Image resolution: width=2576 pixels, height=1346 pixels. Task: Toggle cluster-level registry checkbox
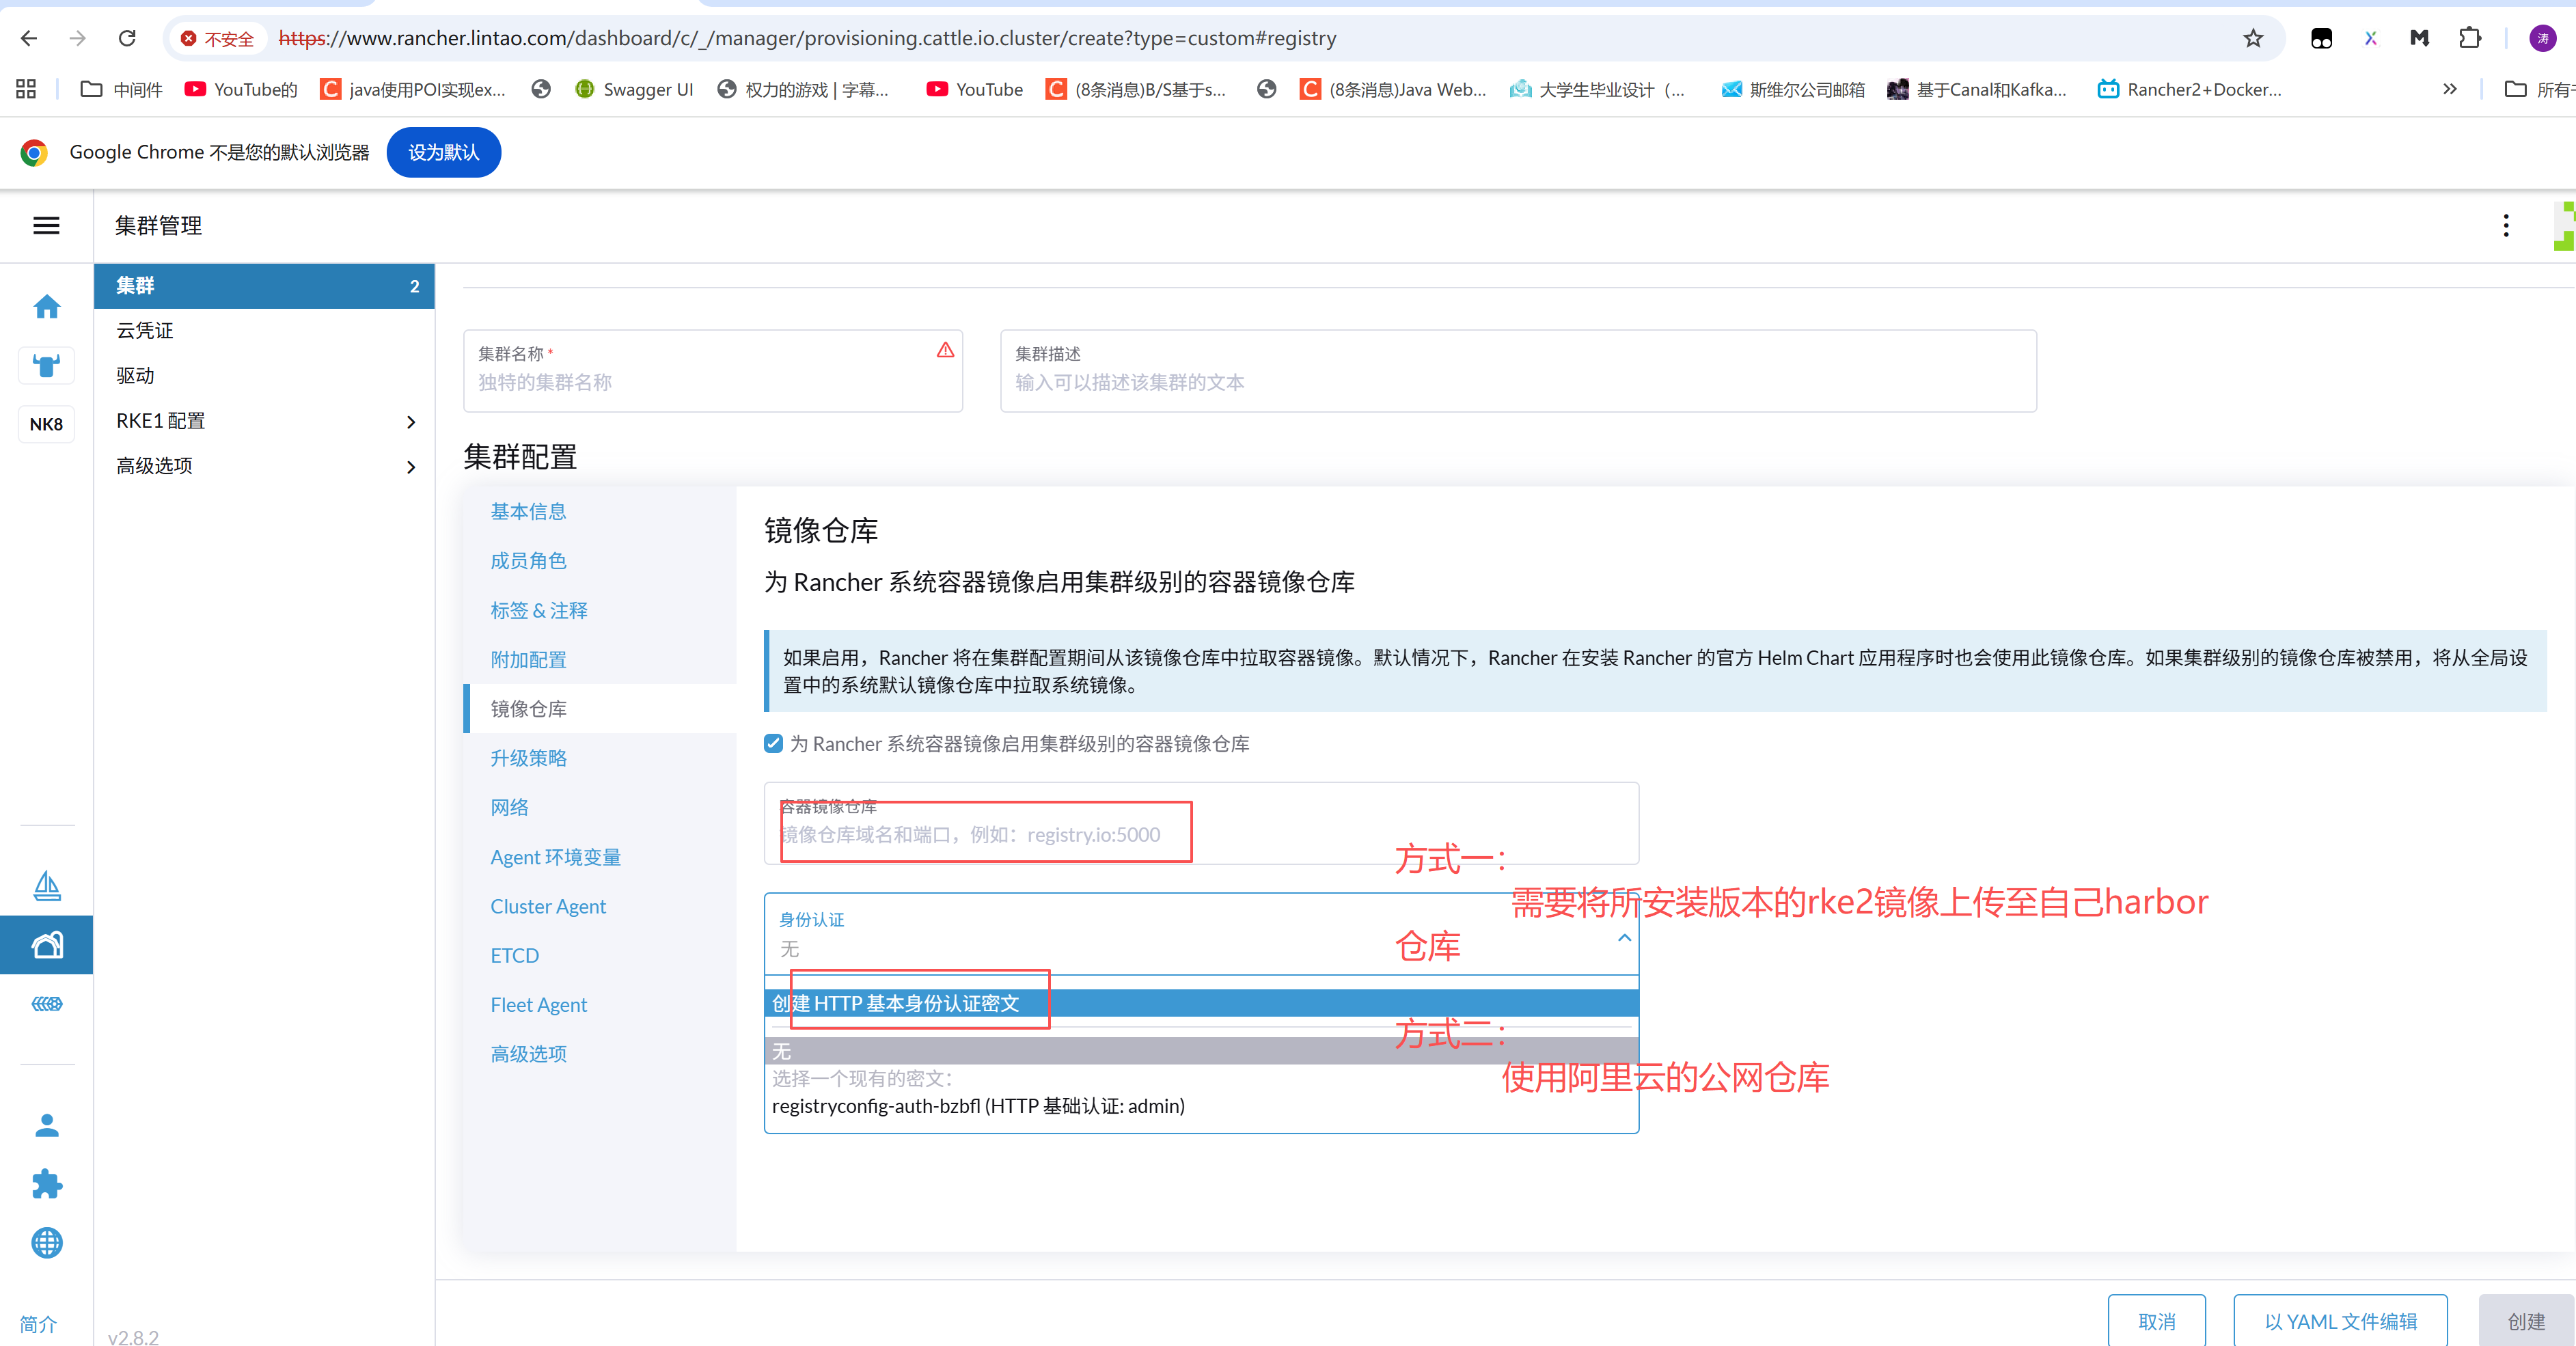pyautogui.click(x=773, y=743)
